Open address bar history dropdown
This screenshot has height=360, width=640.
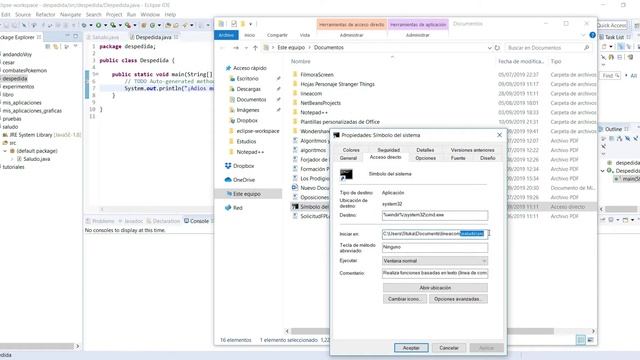489,48
